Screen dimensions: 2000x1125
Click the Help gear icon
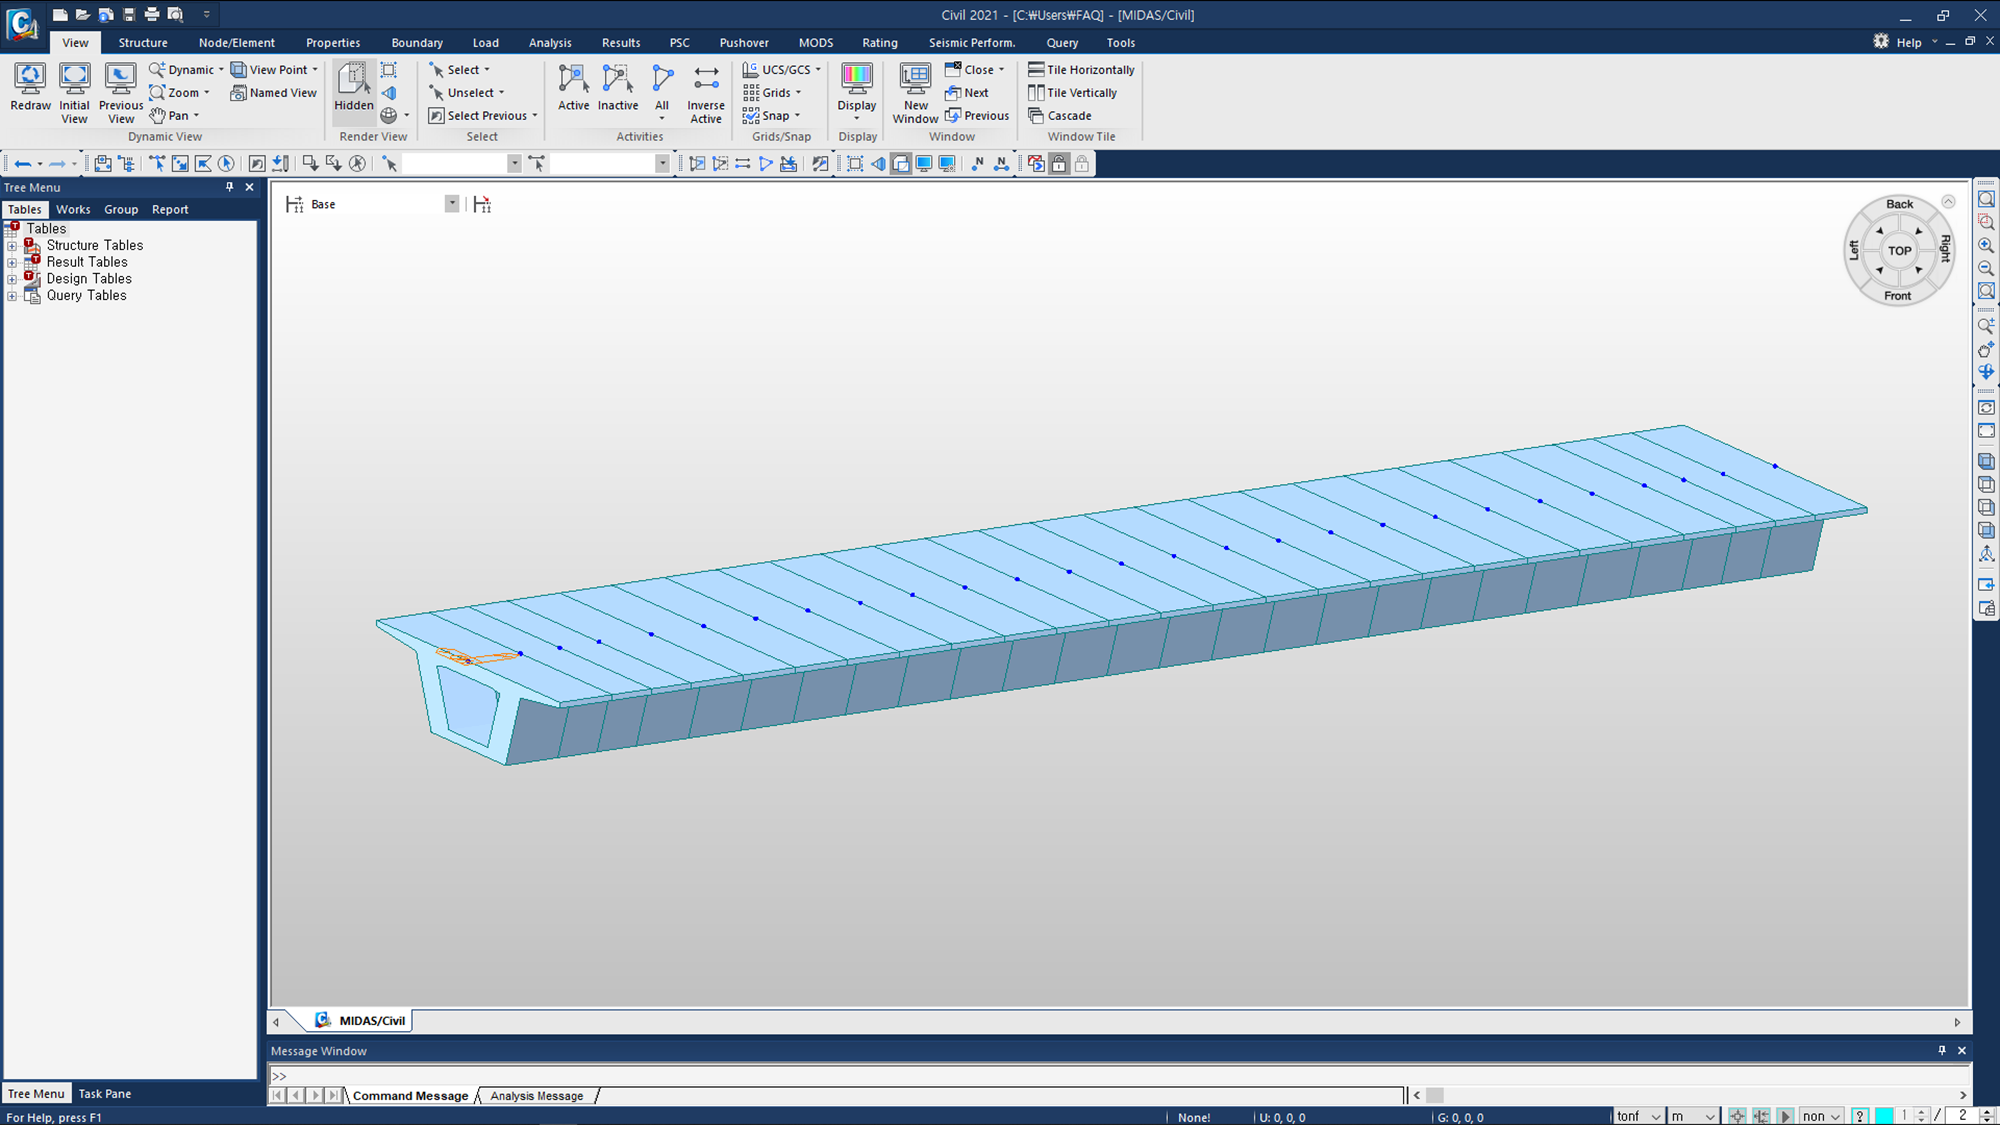click(x=1881, y=42)
